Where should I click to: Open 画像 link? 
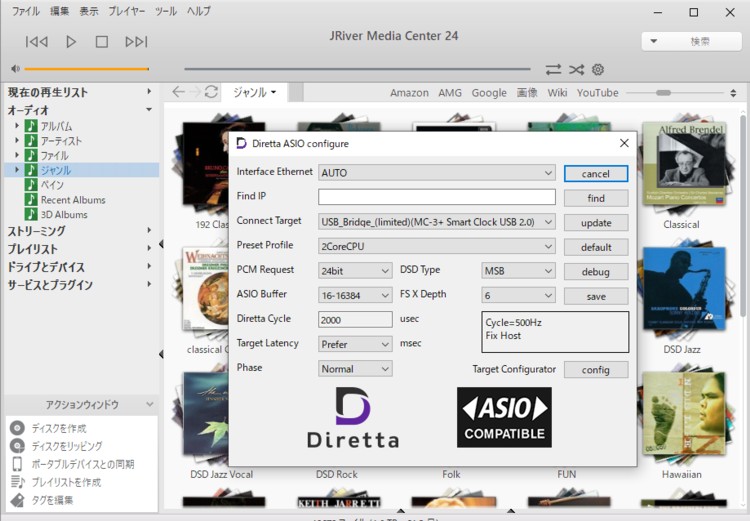click(x=527, y=93)
